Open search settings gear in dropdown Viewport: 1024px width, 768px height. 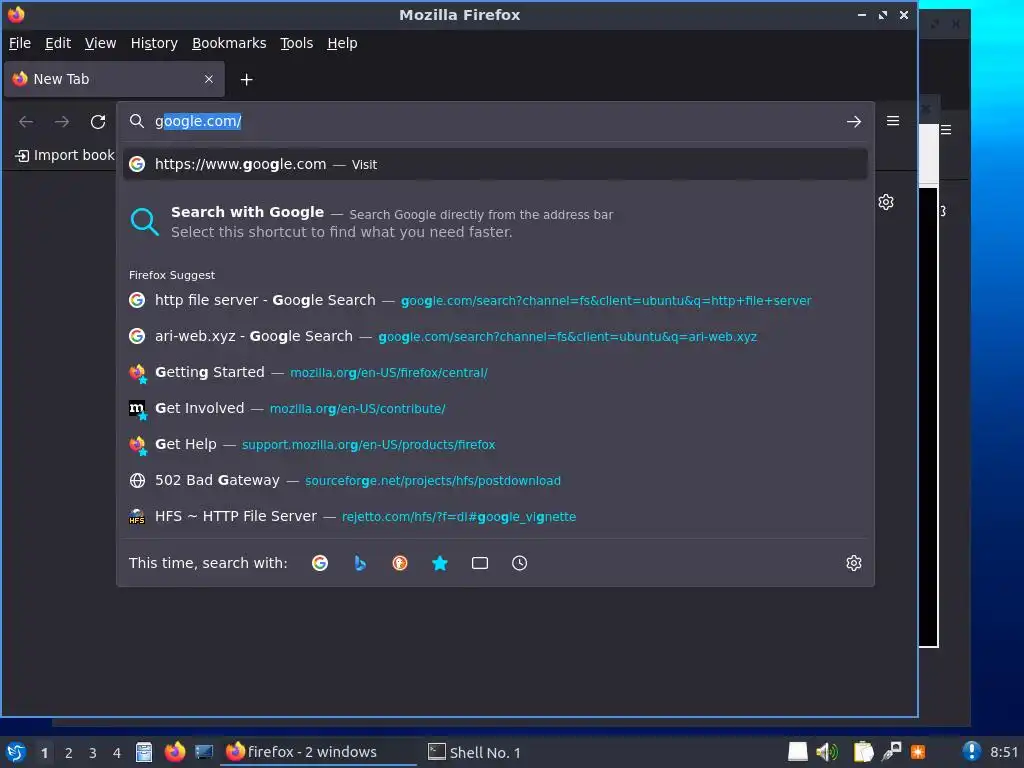coord(854,563)
